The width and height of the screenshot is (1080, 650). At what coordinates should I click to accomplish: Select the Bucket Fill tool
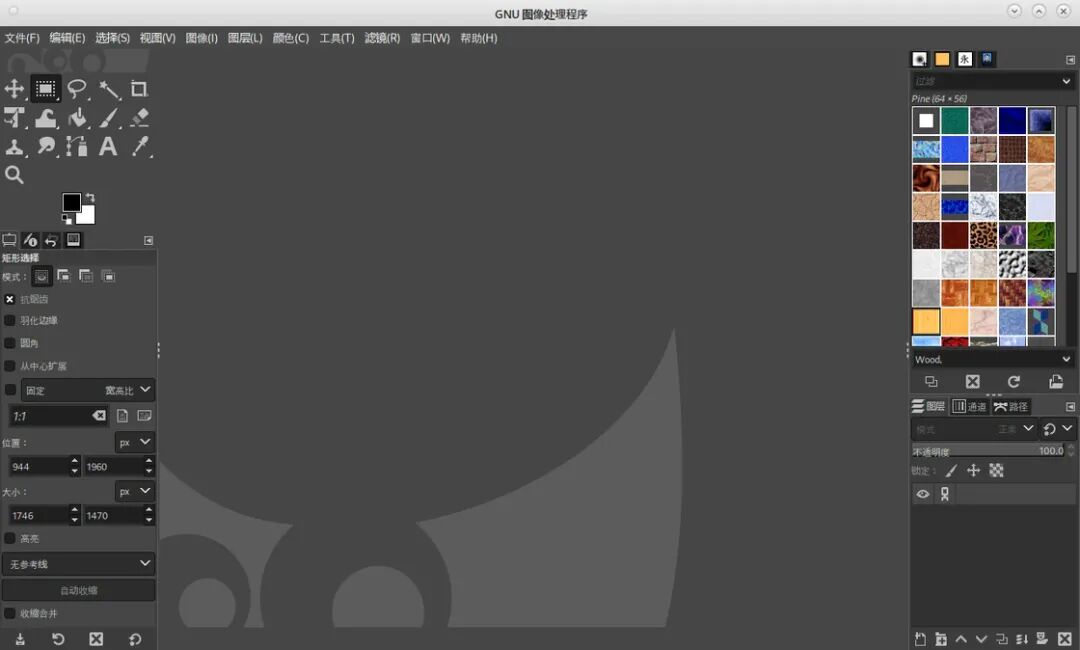(x=78, y=118)
